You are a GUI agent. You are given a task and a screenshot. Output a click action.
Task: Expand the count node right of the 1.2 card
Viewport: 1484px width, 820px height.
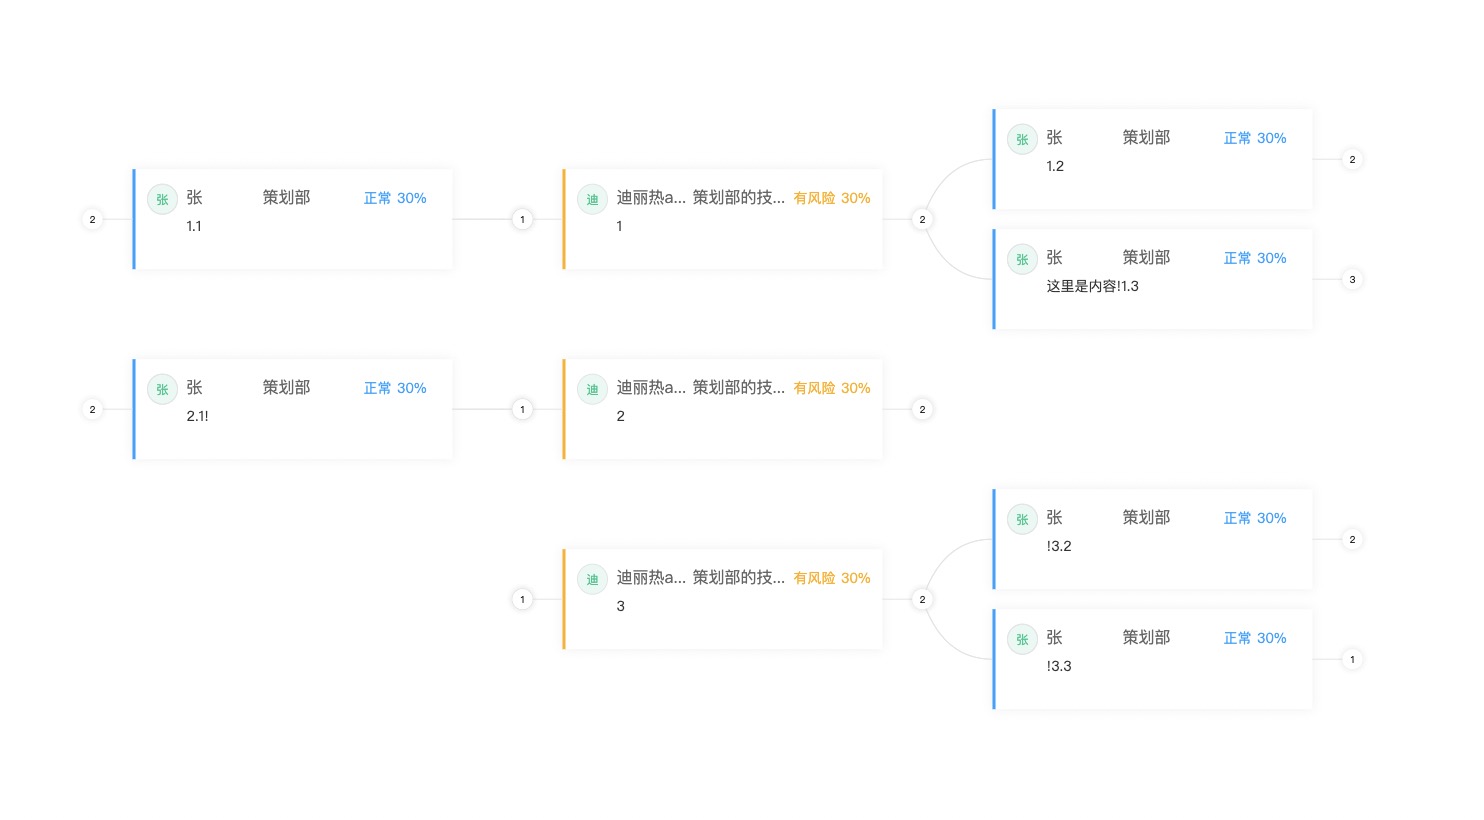pos(1352,159)
